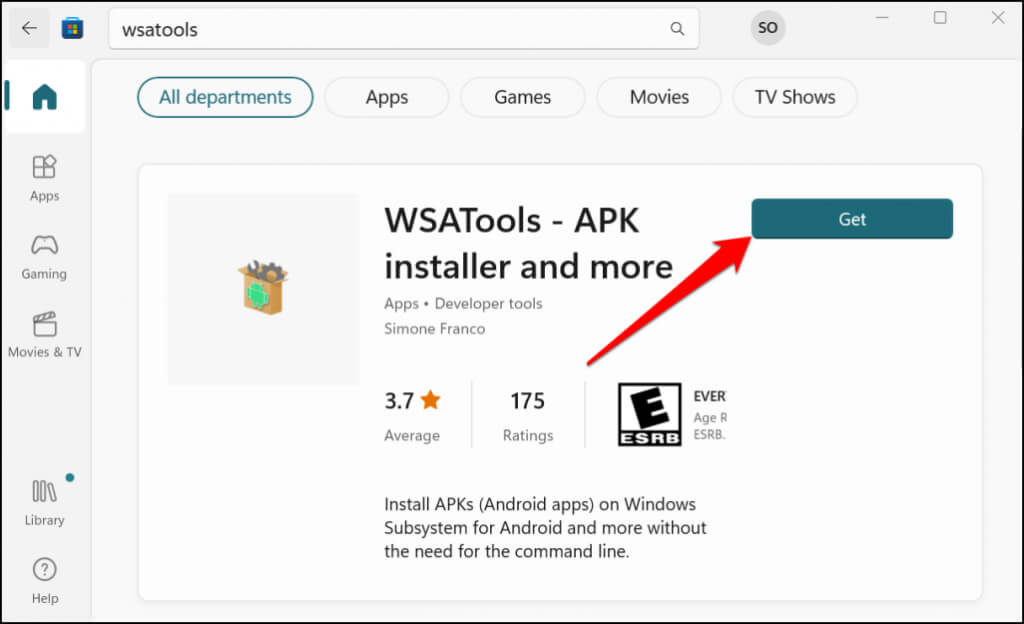Click the ESRB Everyone rating badge
This screenshot has width=1024, height=624.
point(649,414)
